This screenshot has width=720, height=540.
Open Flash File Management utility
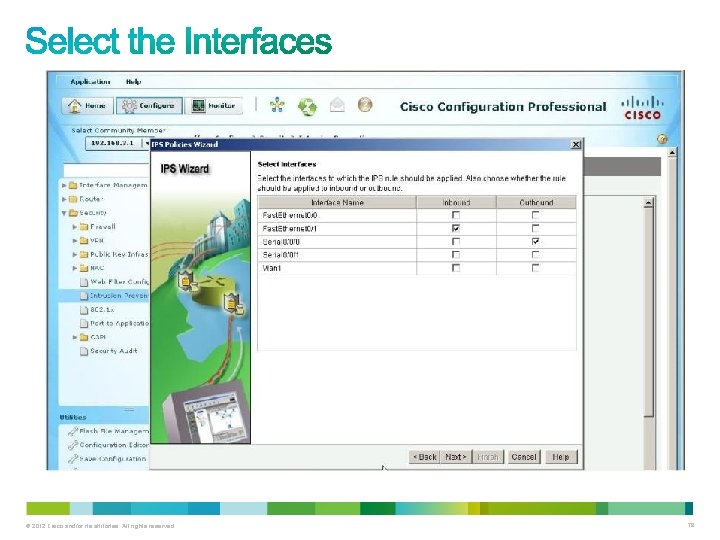pos(108,431)
